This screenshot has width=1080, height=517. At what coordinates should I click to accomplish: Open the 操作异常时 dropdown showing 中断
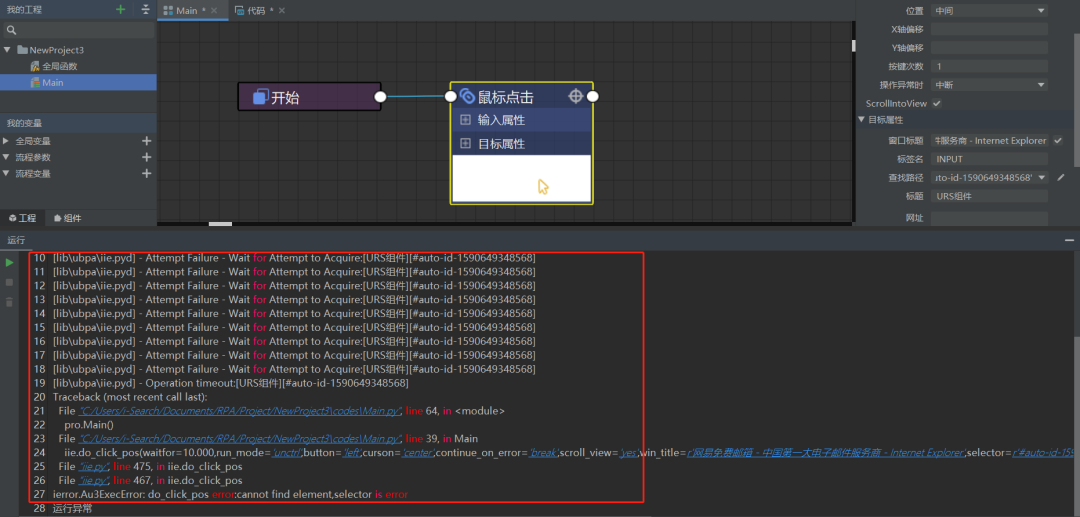988,85
